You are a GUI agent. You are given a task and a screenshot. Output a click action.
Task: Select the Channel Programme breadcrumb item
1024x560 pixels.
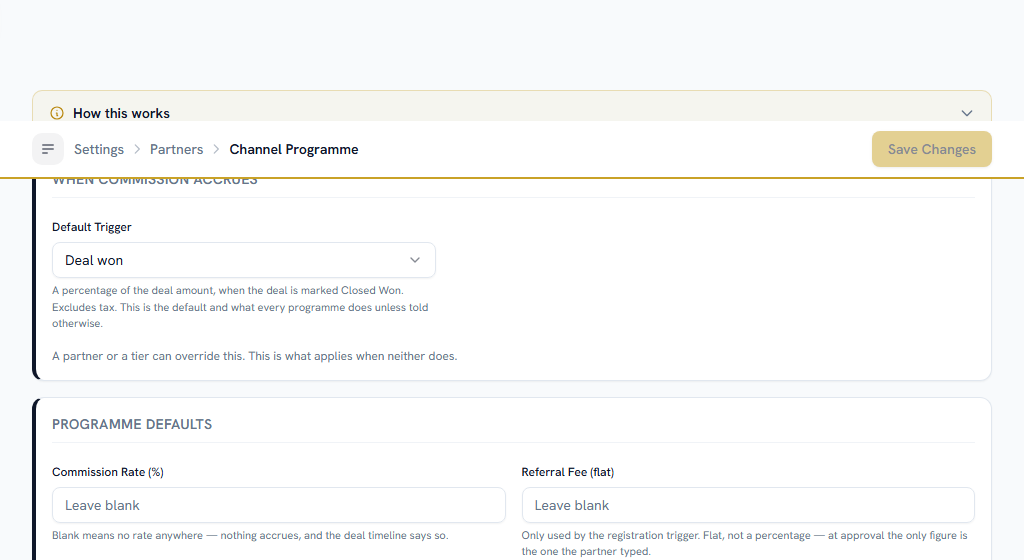294,149
